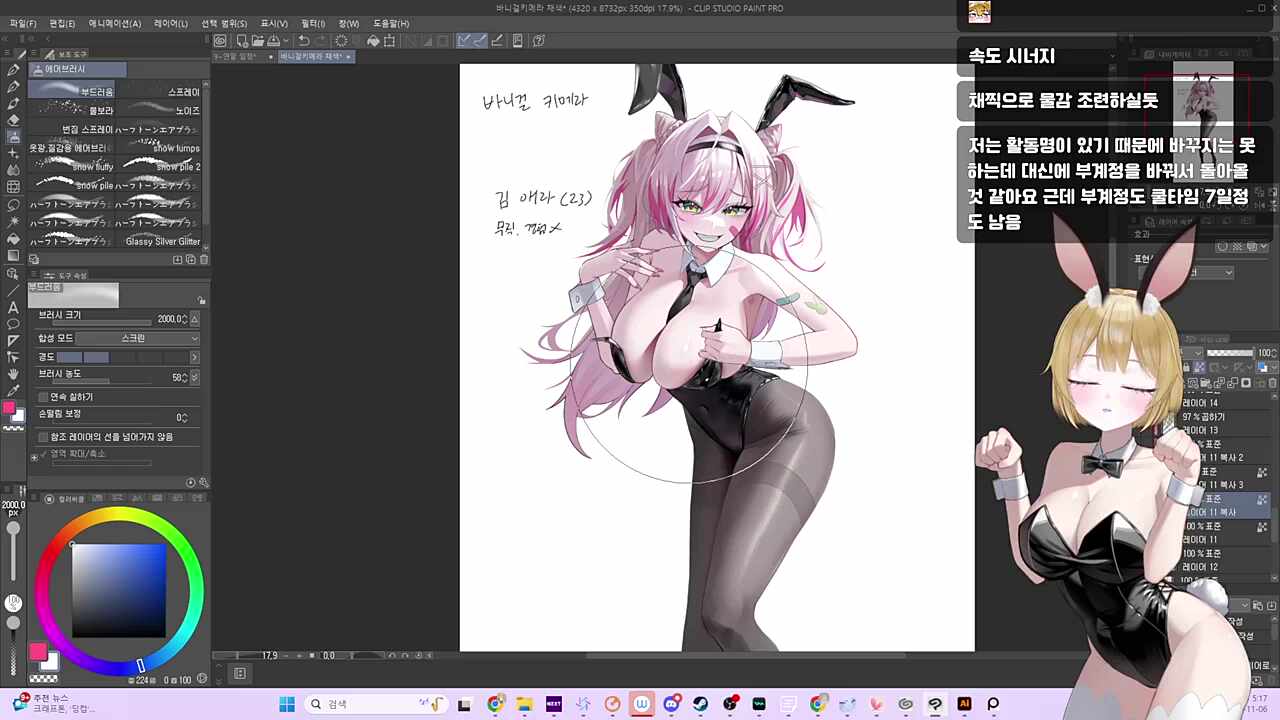Select the Auto select magic wand tool
This screenshot has height=720, width=1280.
(x=13, y=221)
